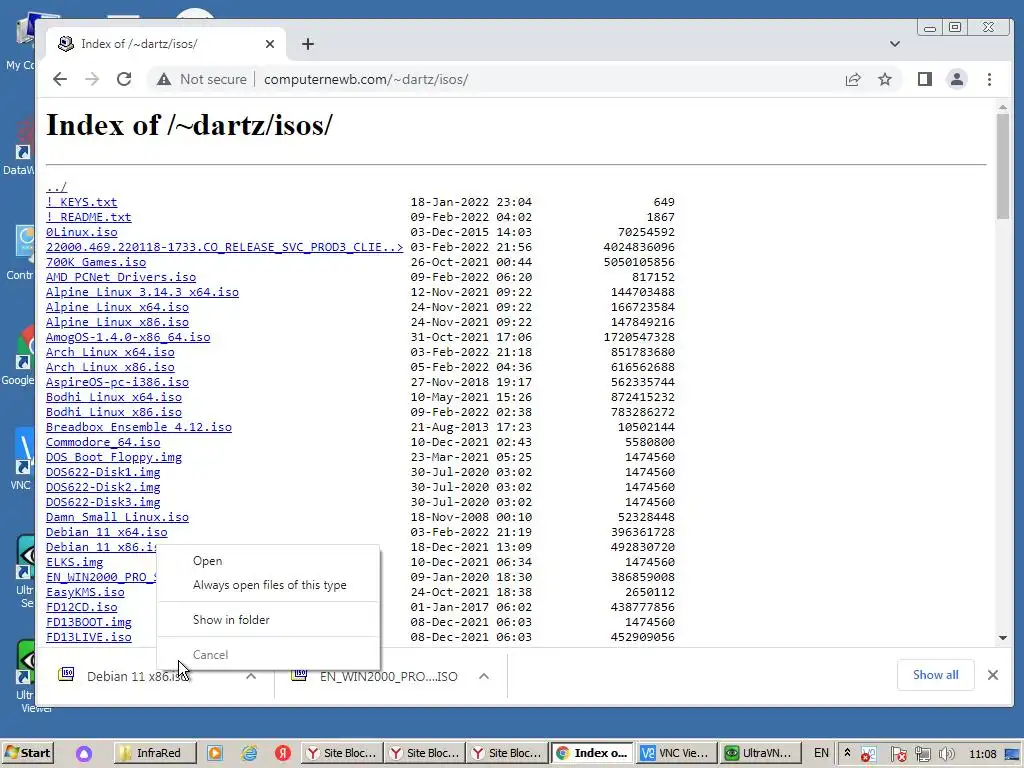This screenshot has width=1024, height=768.
Task: Close the Index of /~dartz/isos/ tab
Action: 270,44
